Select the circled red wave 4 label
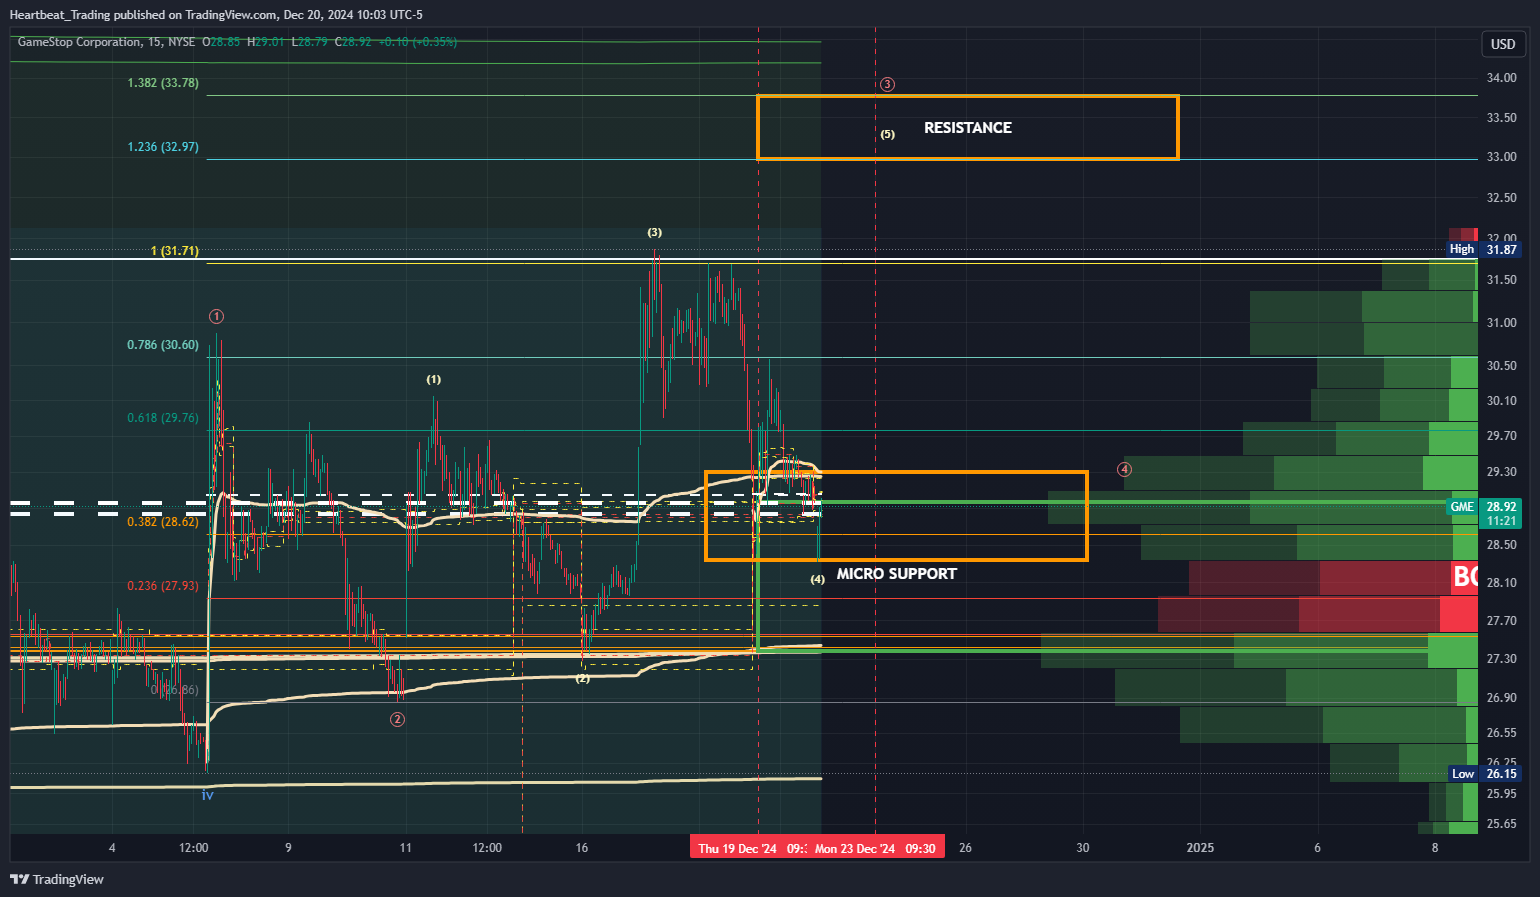This screenshot has height=897, width=1540. [1124, 469]
